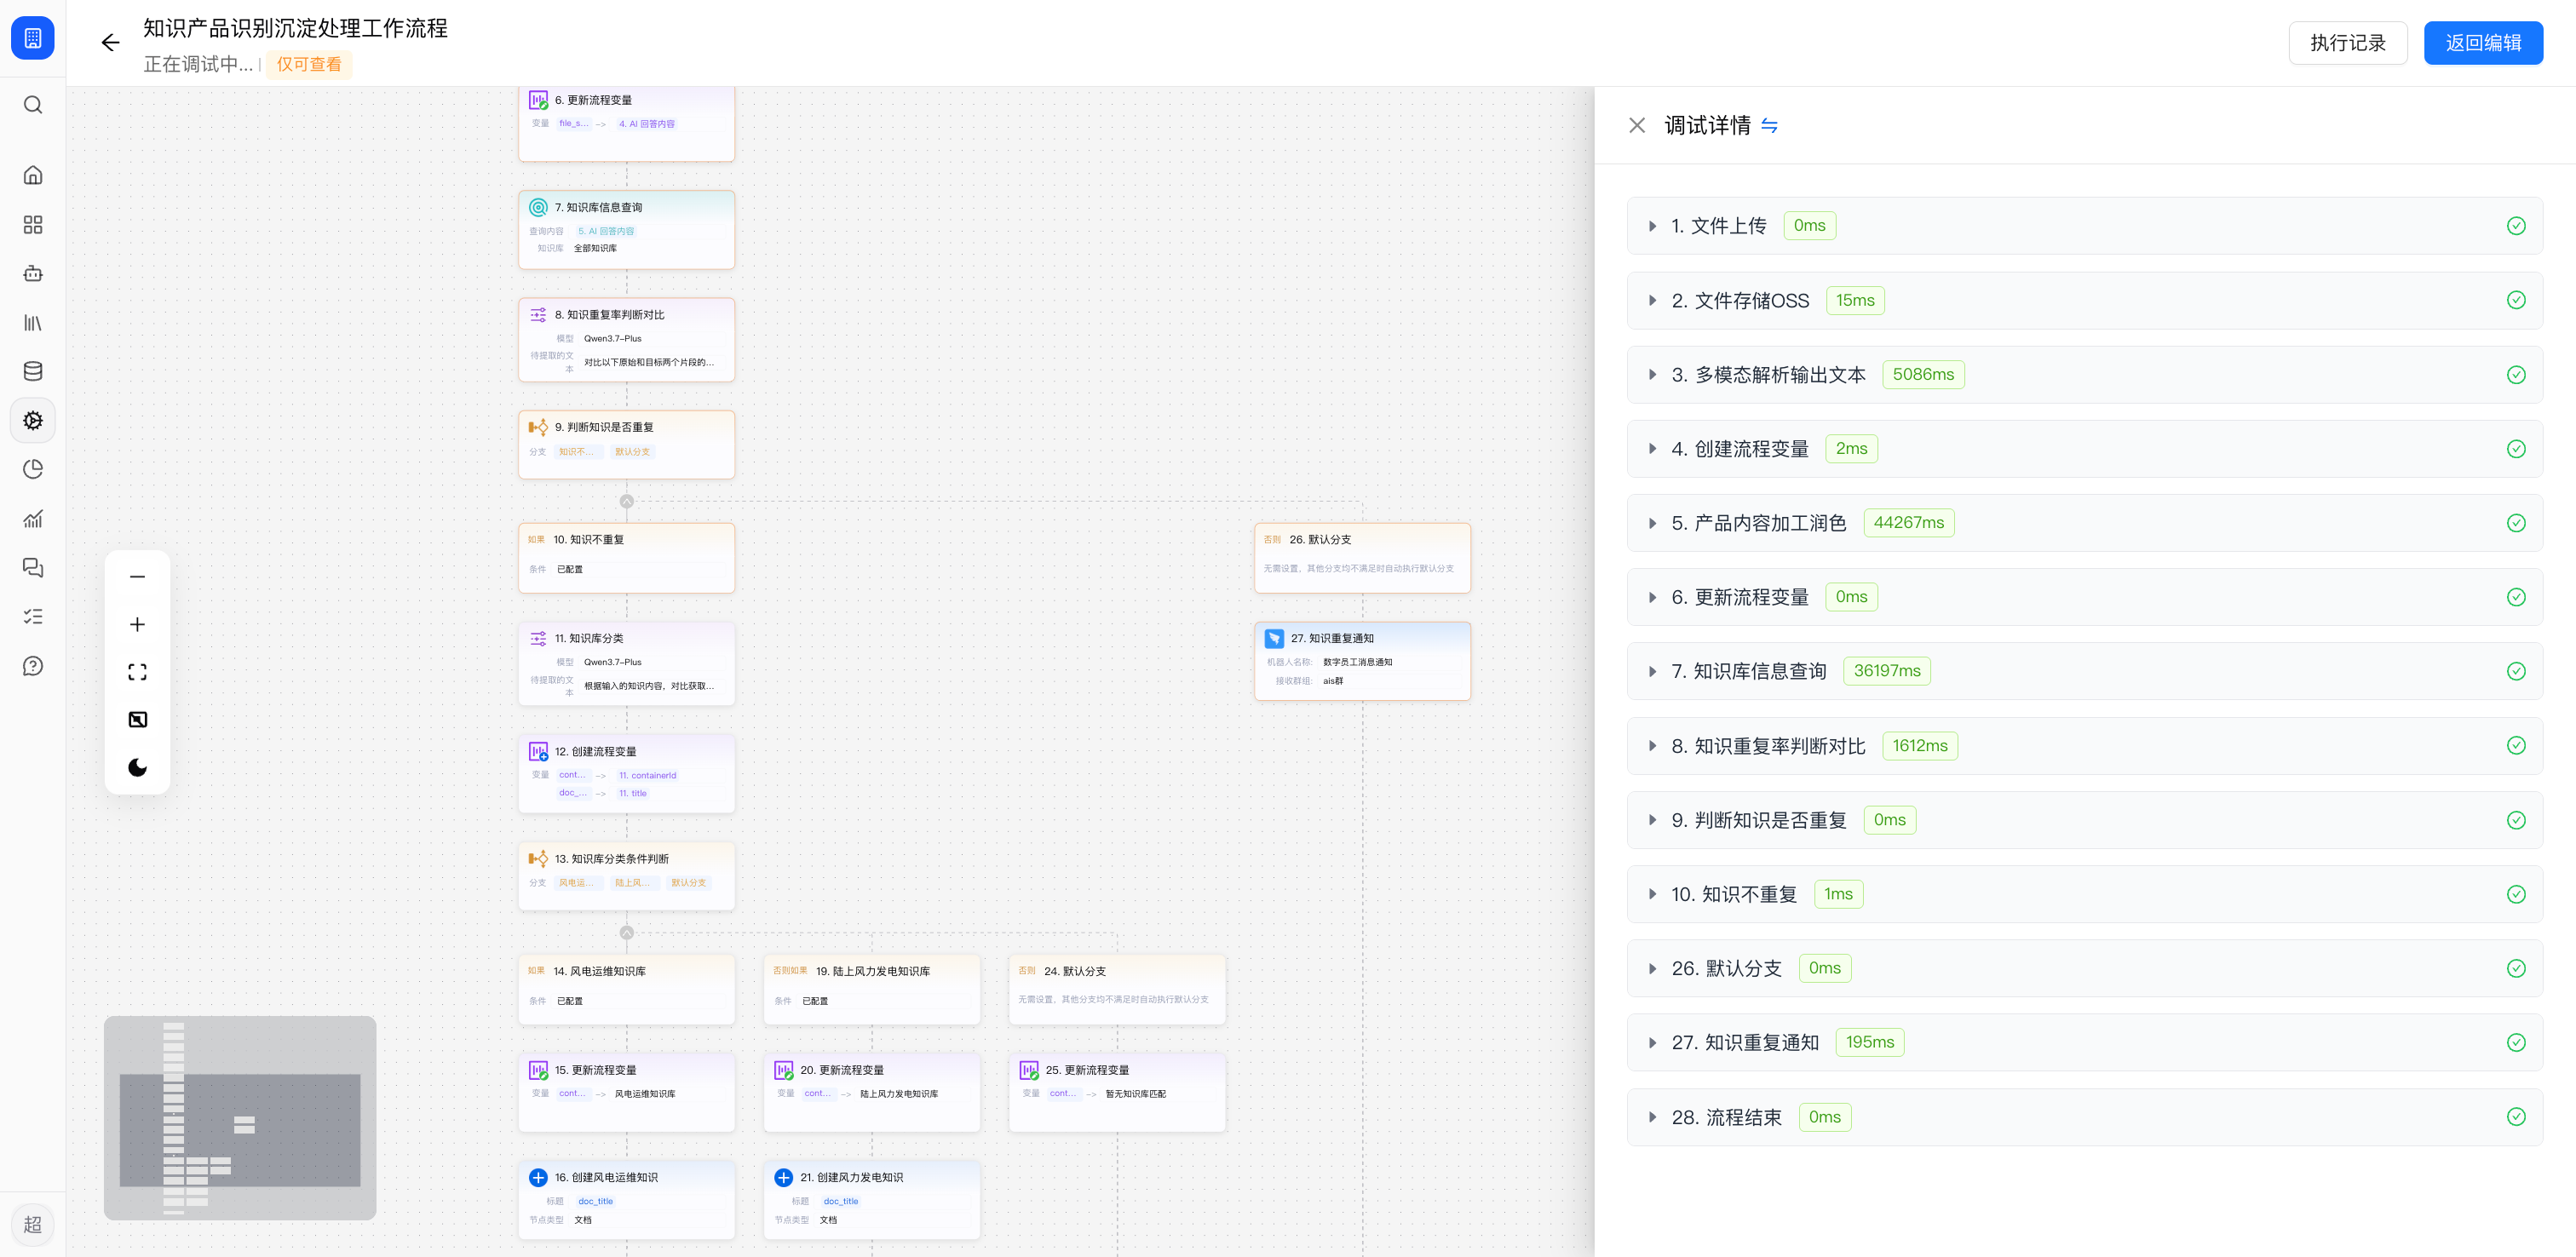
Task: Click the 44267ms duration badge
Action: (x=1908, y=522)
